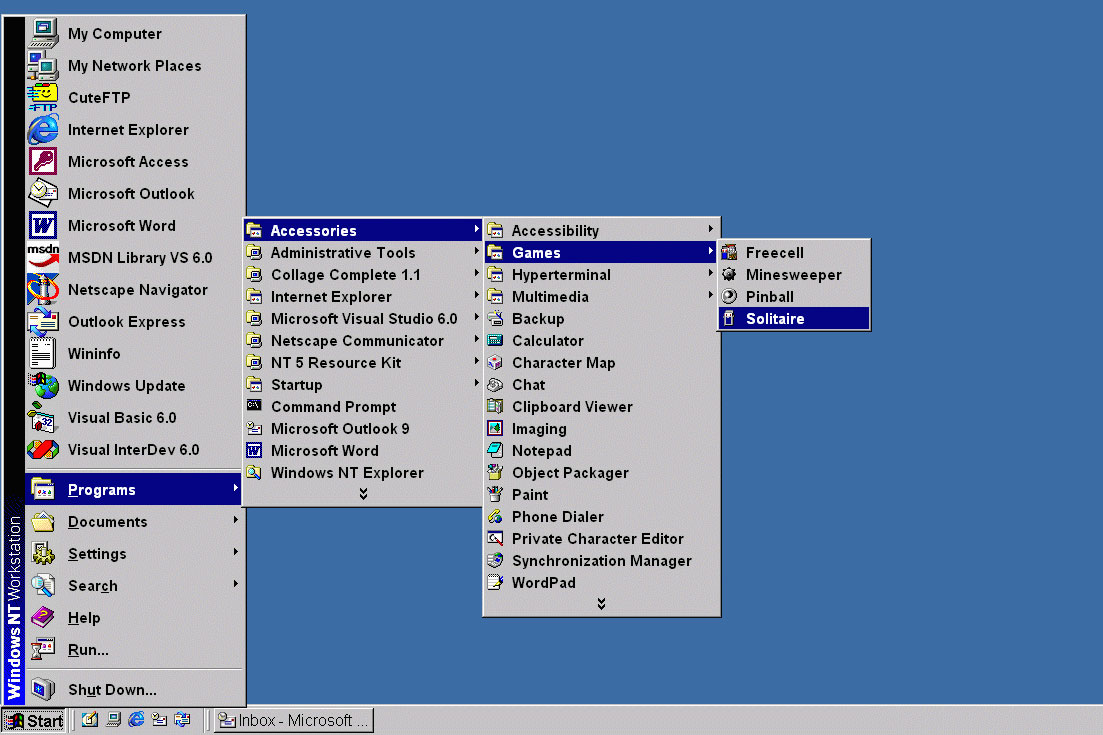
Task: Click the Command Prompt icon
Action: (254, 406)
